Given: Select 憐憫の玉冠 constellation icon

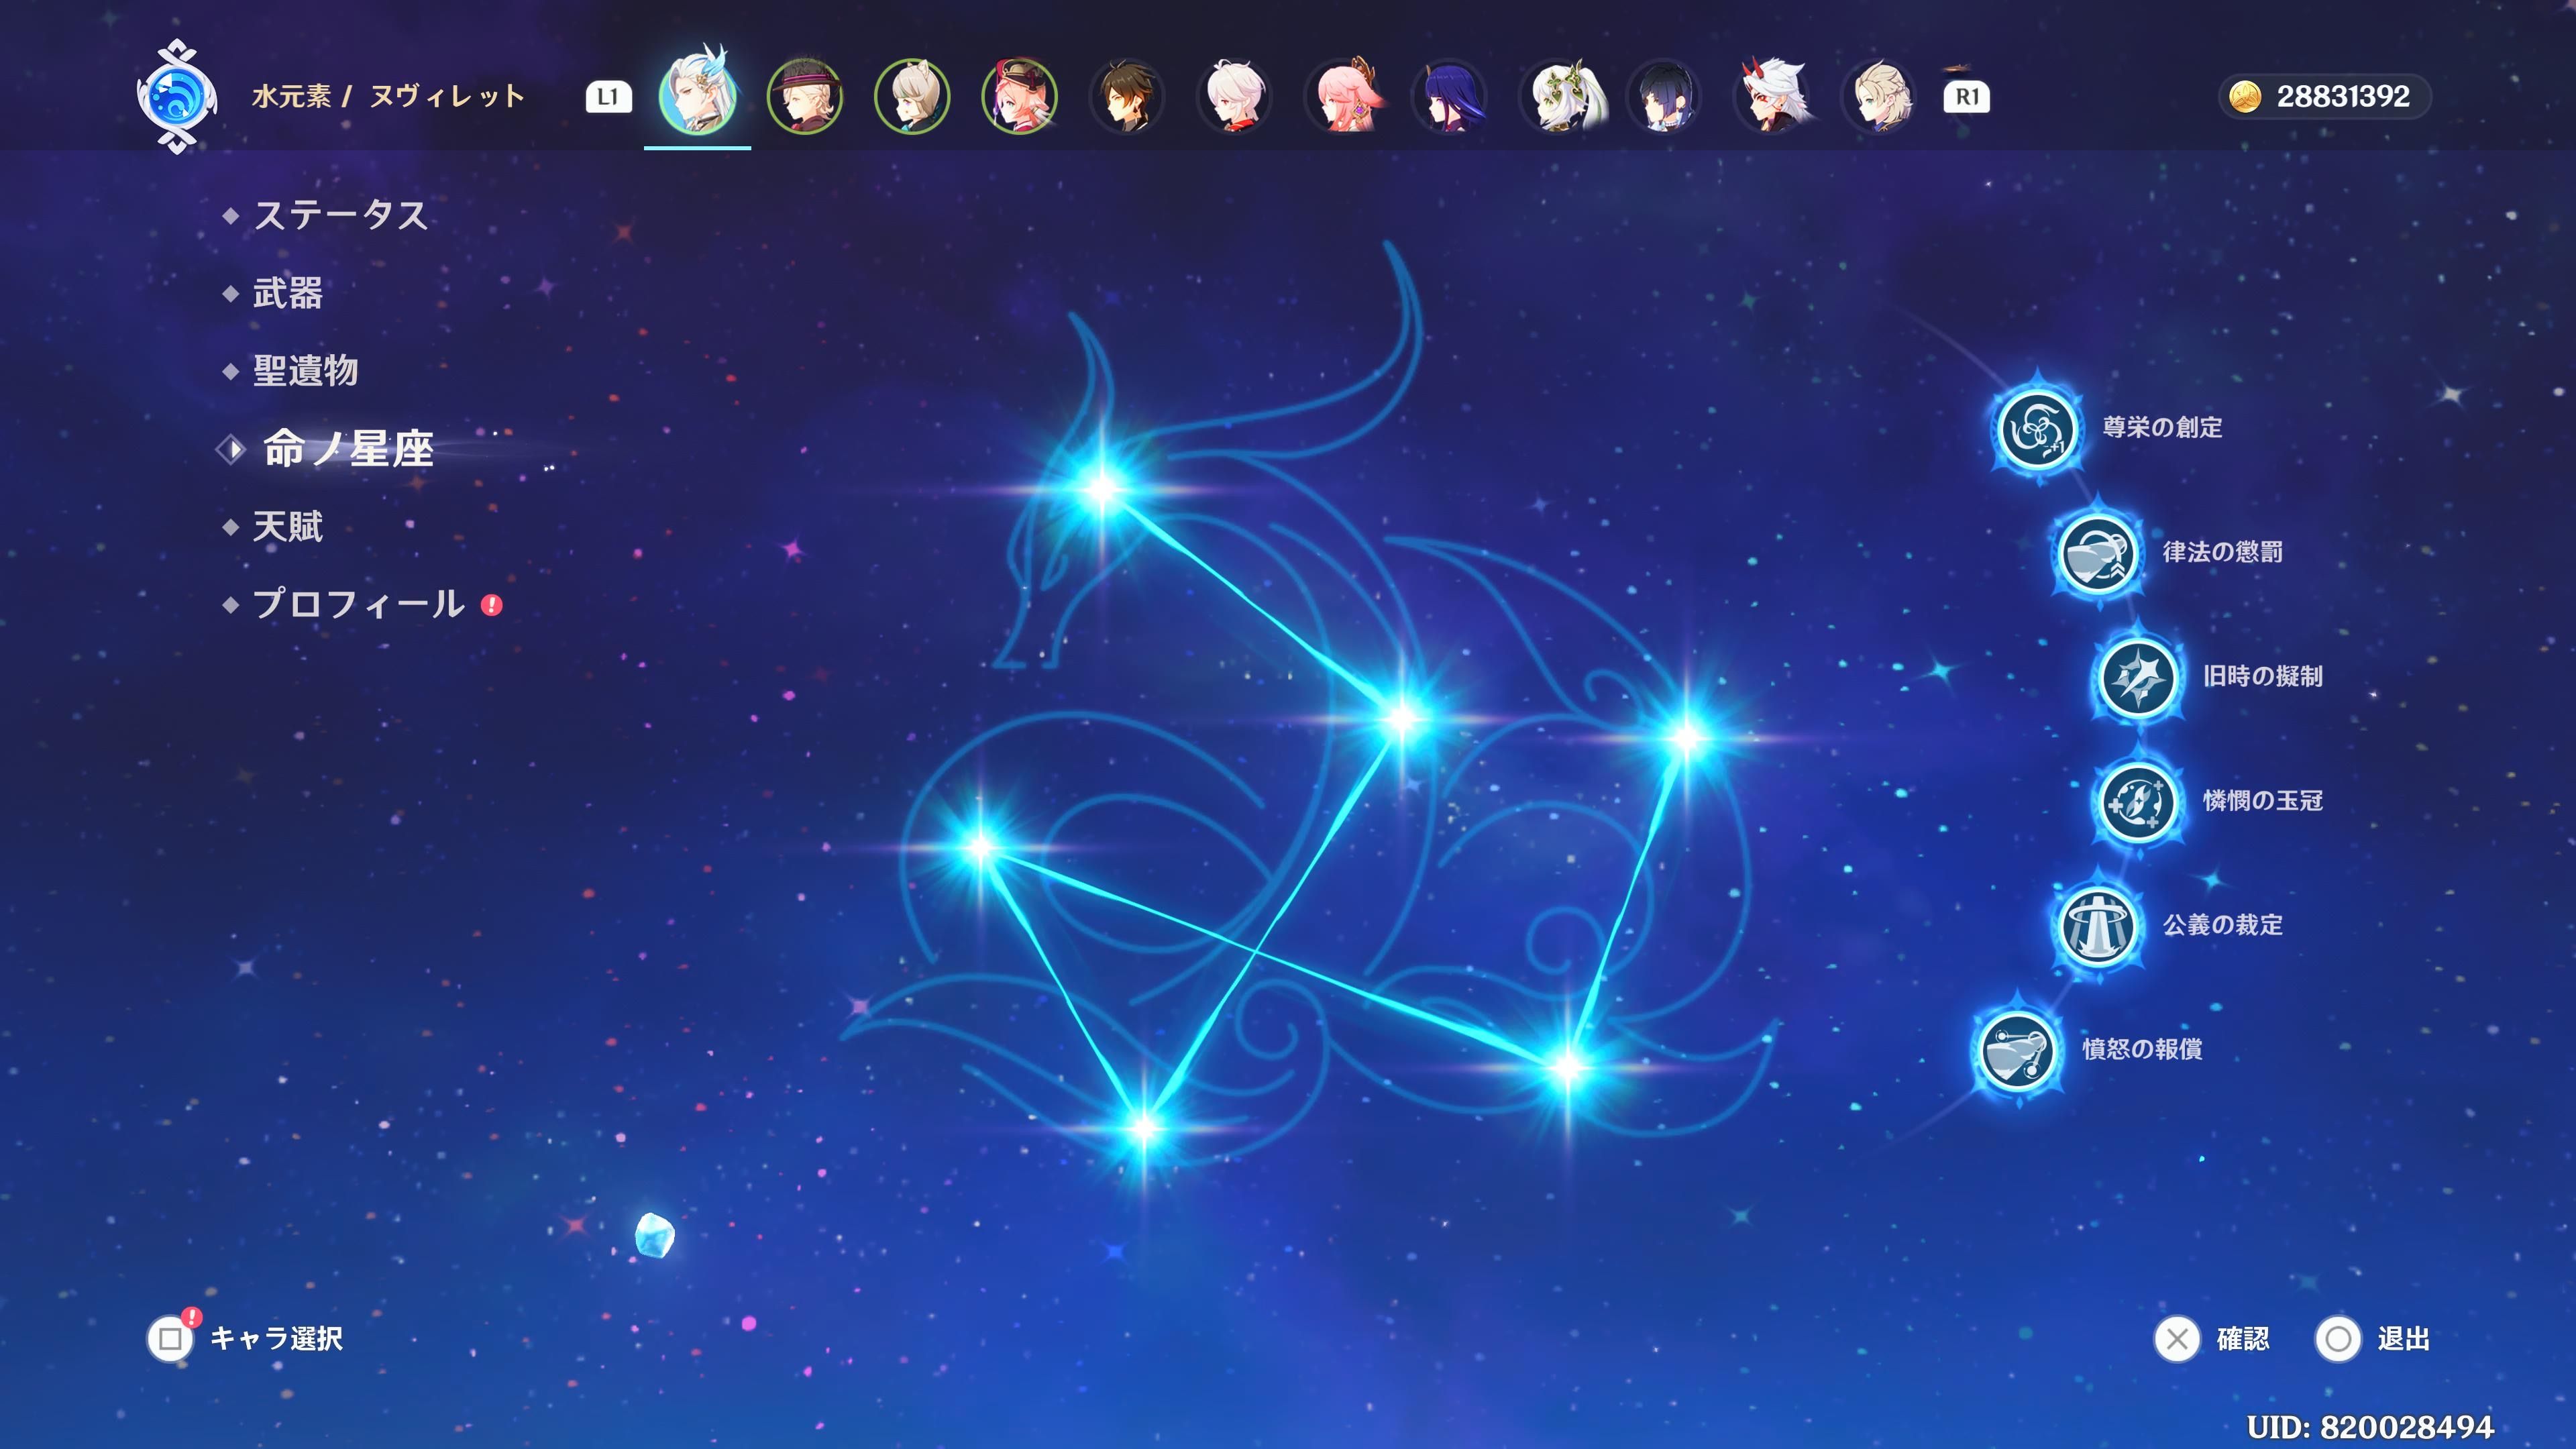Looking at the screenshot, I should (2137, 802).
